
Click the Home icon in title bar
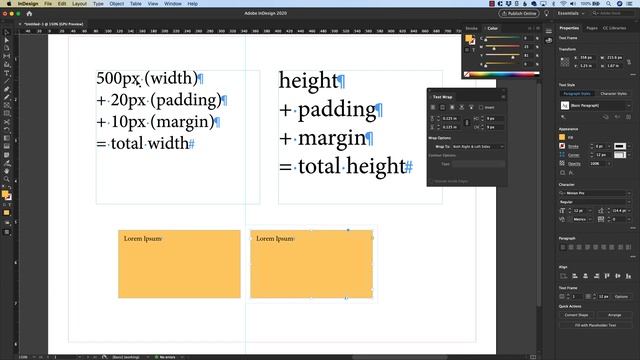(29, 13)
